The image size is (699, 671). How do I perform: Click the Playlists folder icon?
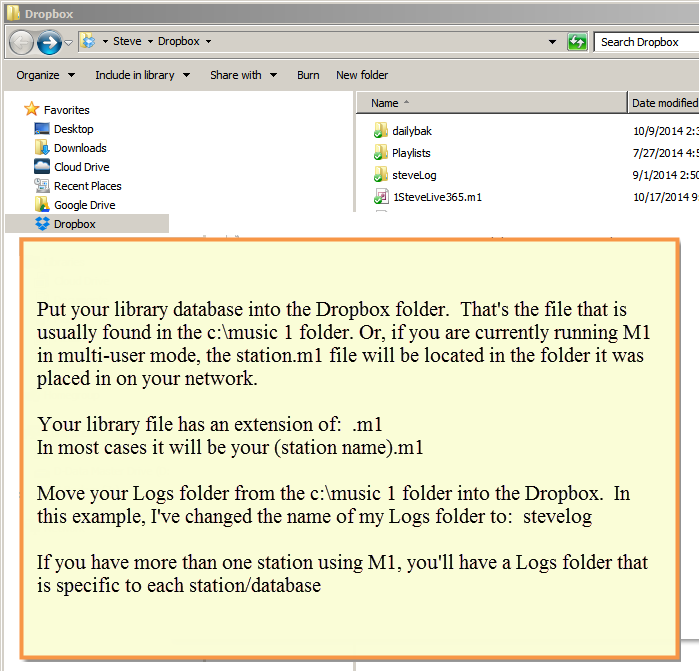pyautogui.click(x=380, y=152)
